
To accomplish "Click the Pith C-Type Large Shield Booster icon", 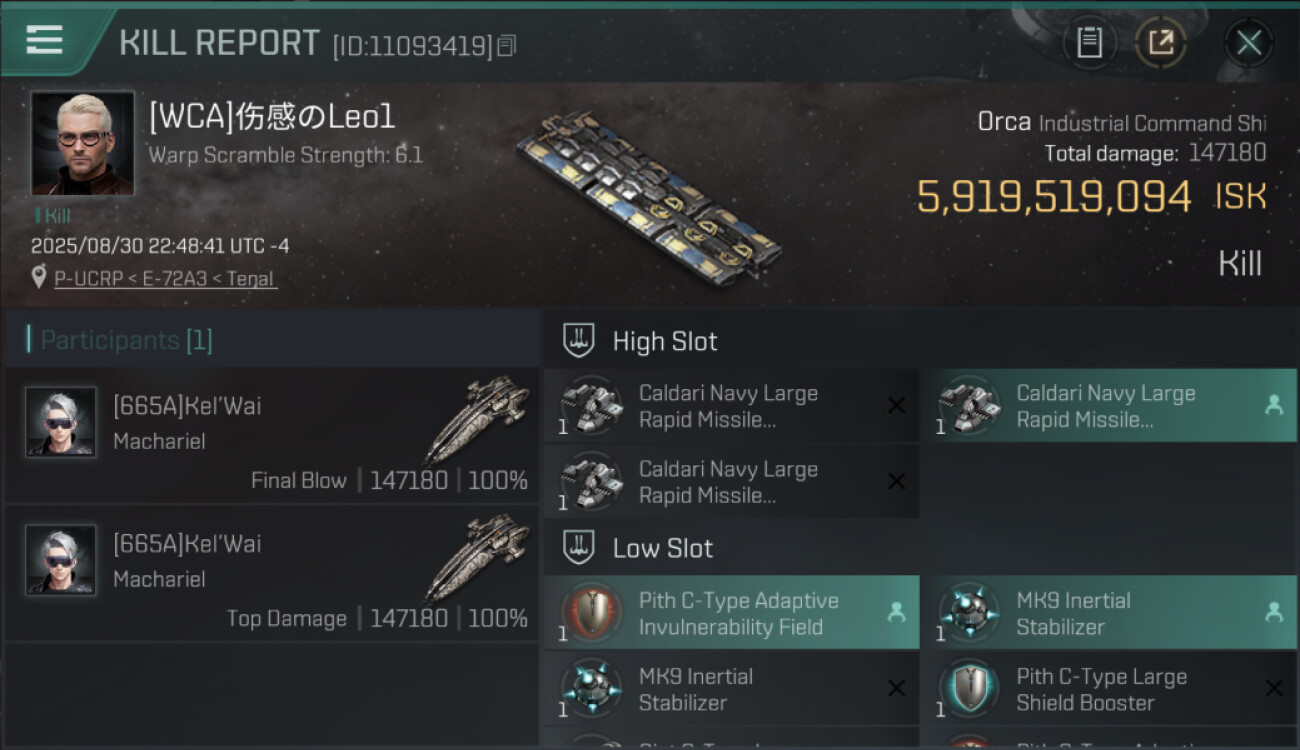I will (x=968, y=689).
